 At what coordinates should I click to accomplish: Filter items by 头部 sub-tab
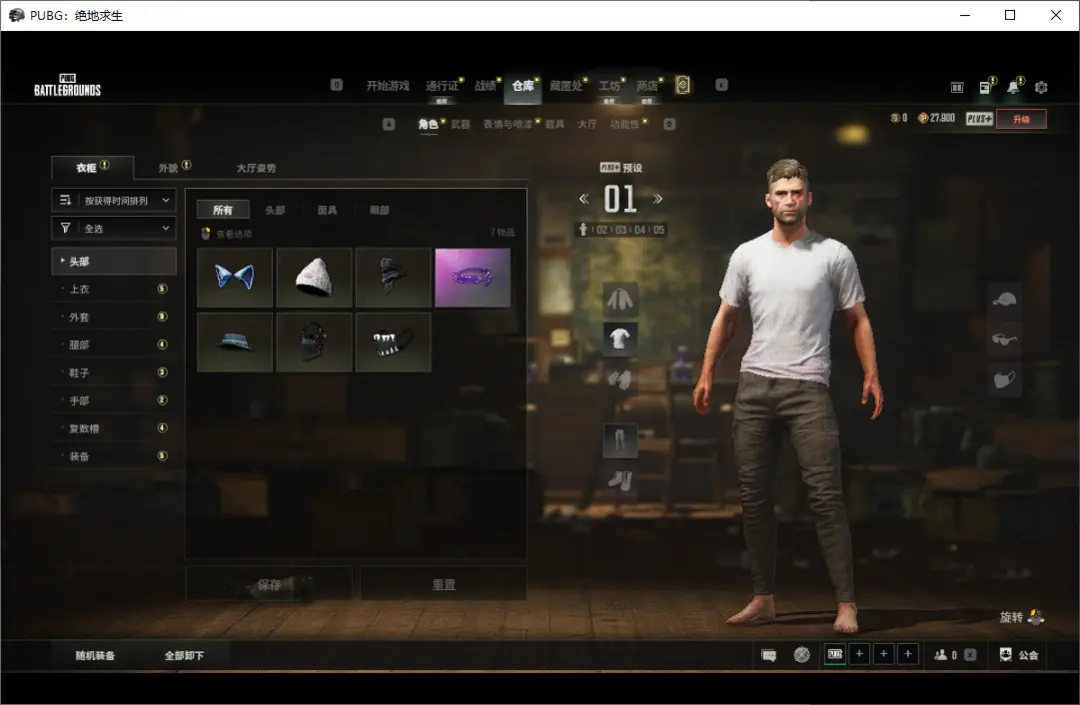pyautogui.click(x=275, y=210)
